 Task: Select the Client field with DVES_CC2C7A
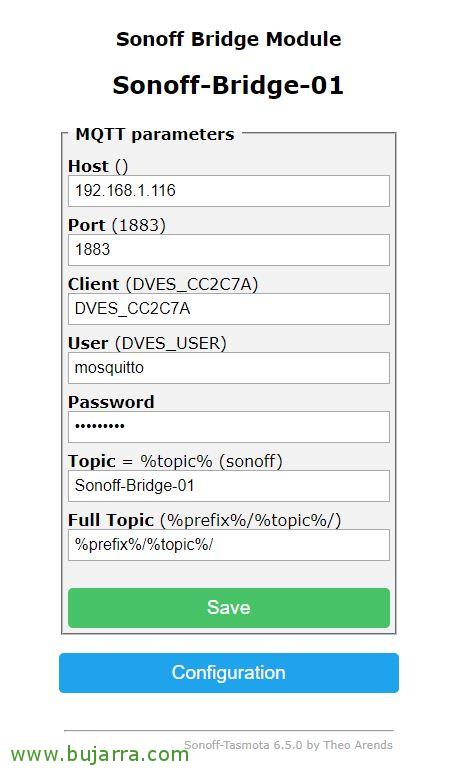229,308
